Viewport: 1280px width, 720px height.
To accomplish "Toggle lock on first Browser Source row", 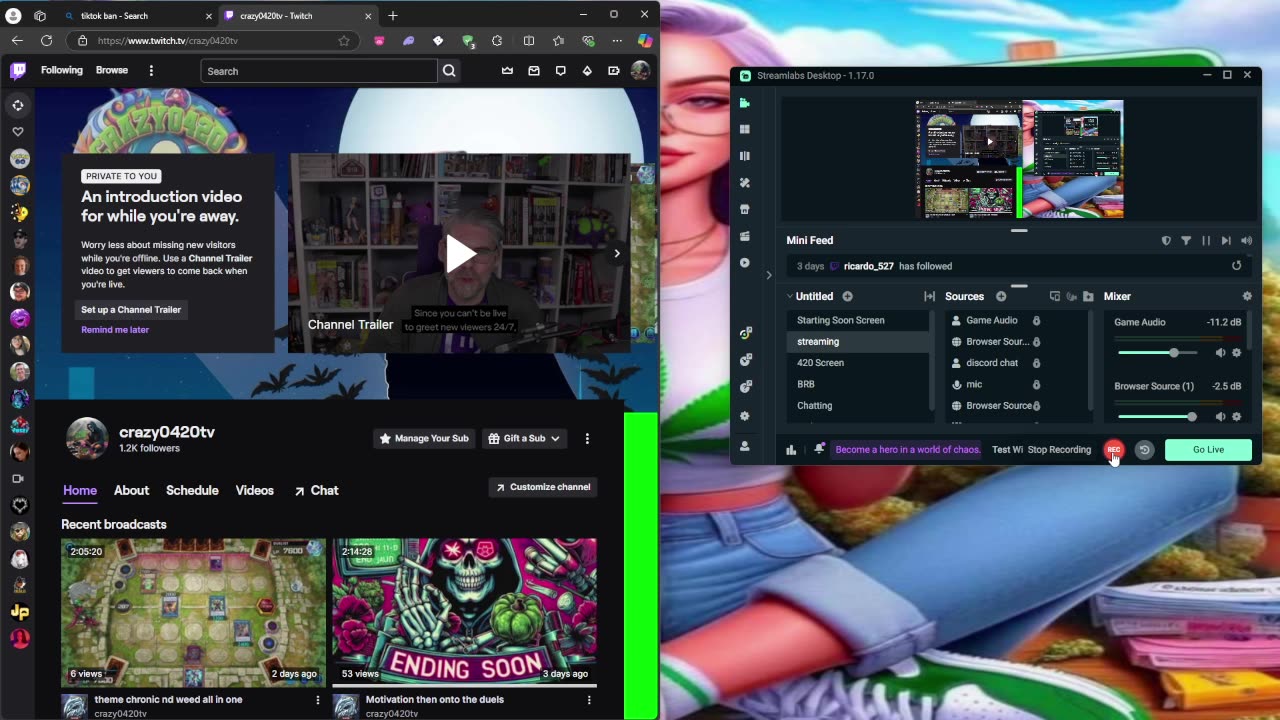I will [x=1036, y=342].
